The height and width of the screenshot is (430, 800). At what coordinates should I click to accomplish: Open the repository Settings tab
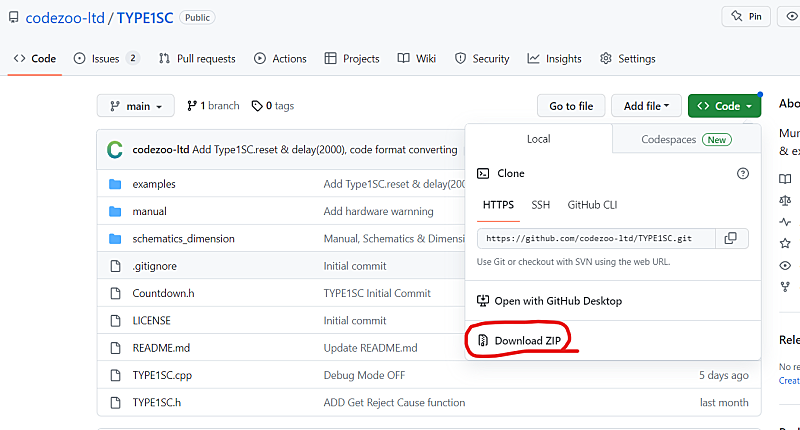[x=628, y=59]
